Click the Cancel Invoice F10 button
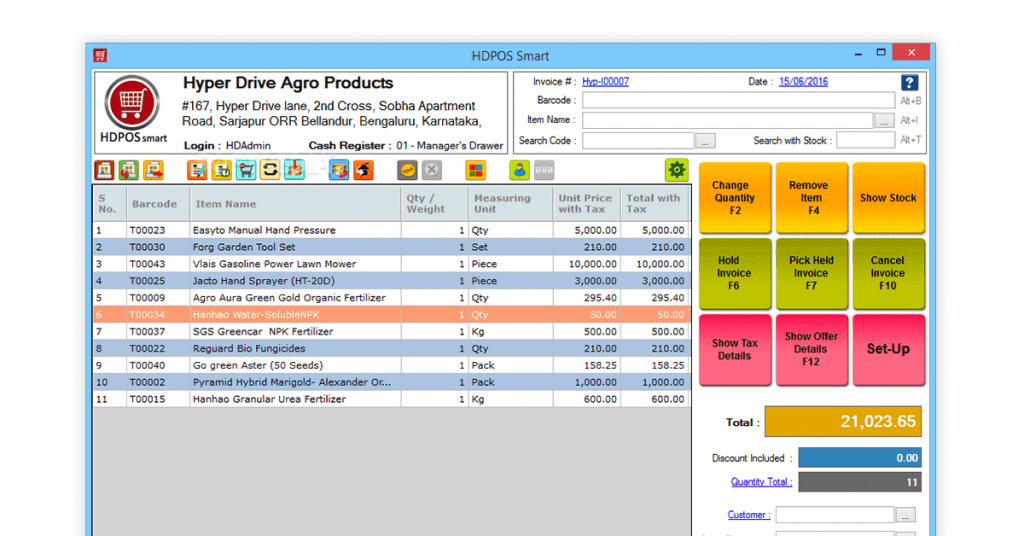 click(888, 274)
